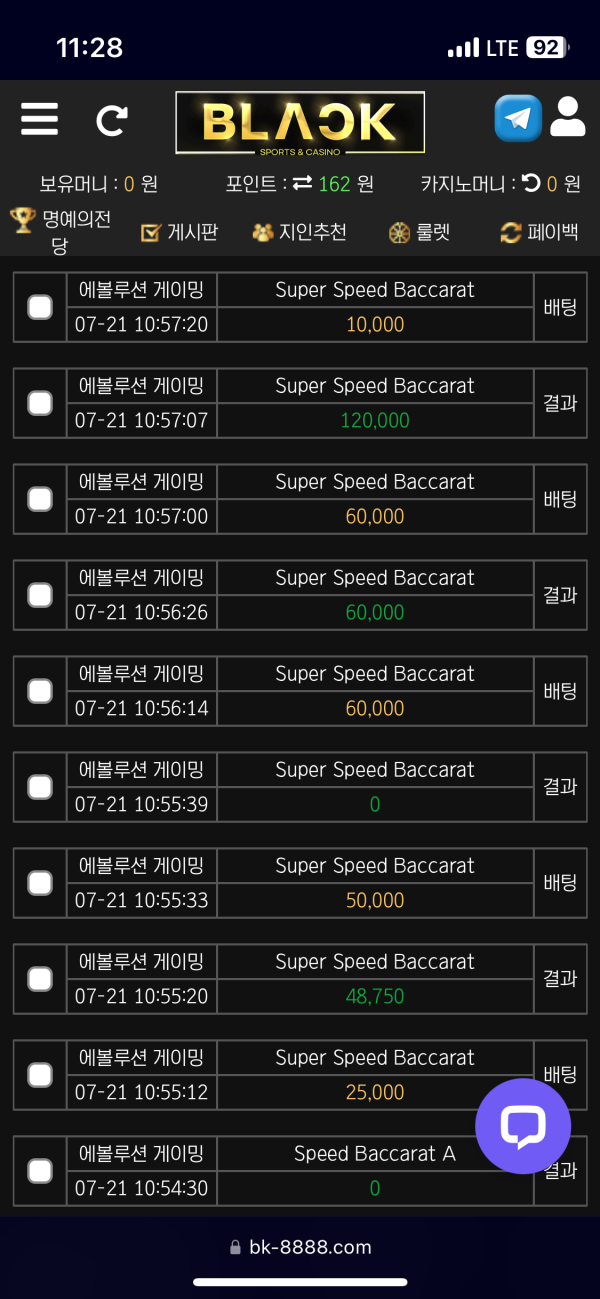
Task: Open the 지인추천 referral page
Action: (x=300, y=232)
